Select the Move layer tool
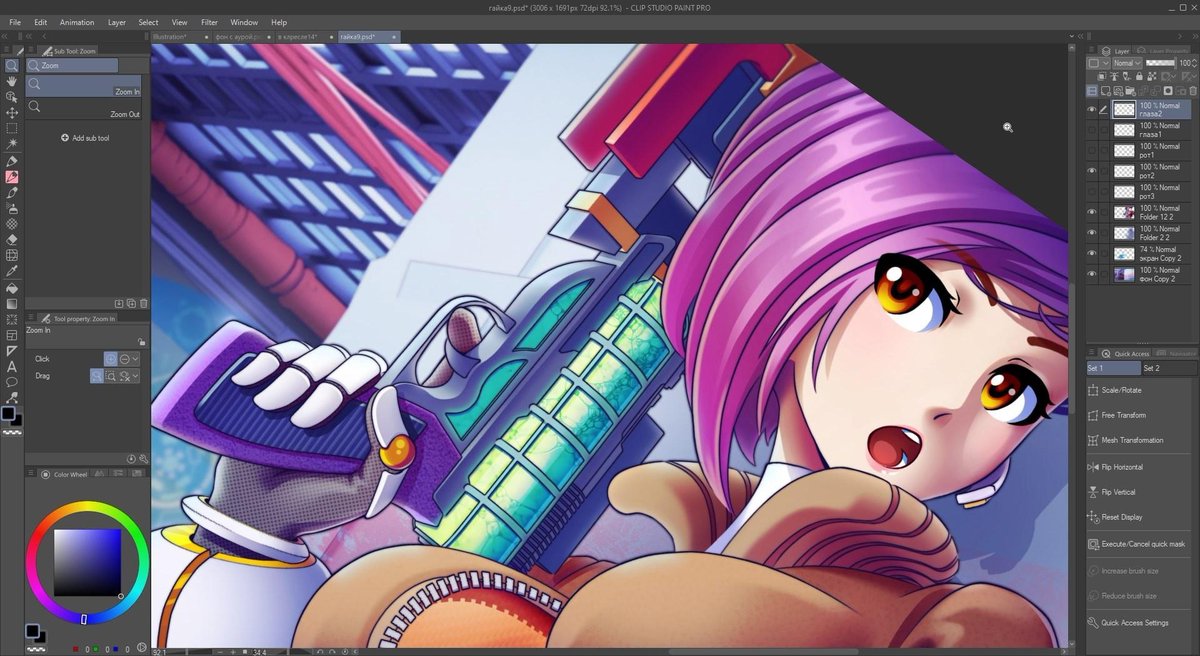 tap(12, 113)
